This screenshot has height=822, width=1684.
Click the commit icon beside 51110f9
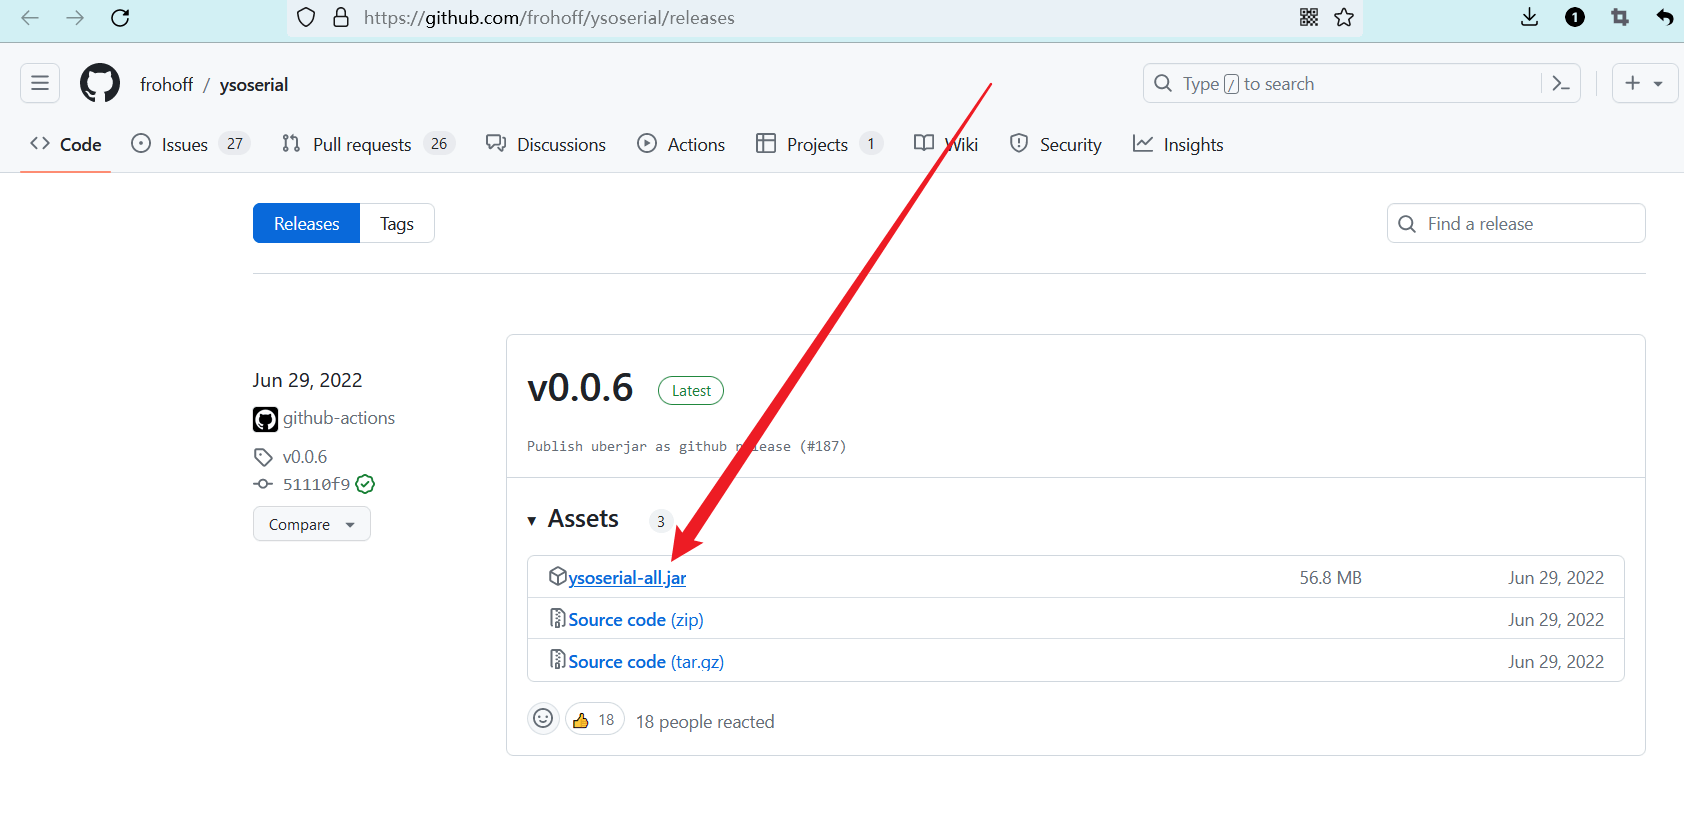tap(263, 484)
